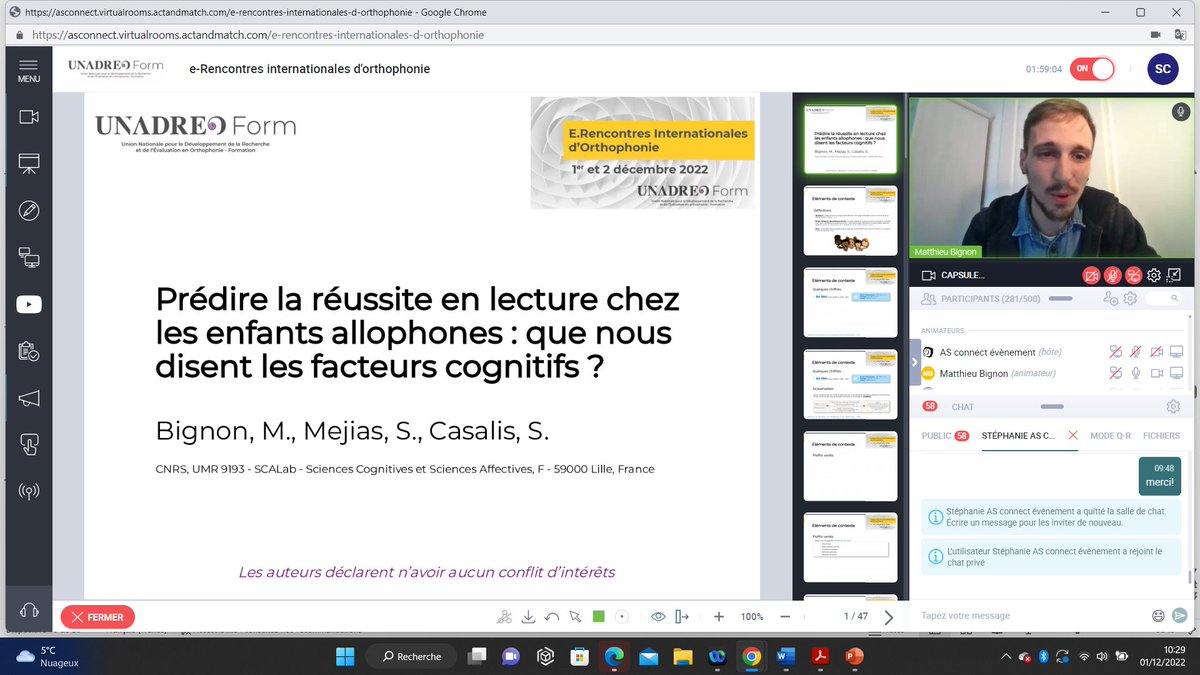Open the YouTube video sharing tool

click(x=28, y=304)
